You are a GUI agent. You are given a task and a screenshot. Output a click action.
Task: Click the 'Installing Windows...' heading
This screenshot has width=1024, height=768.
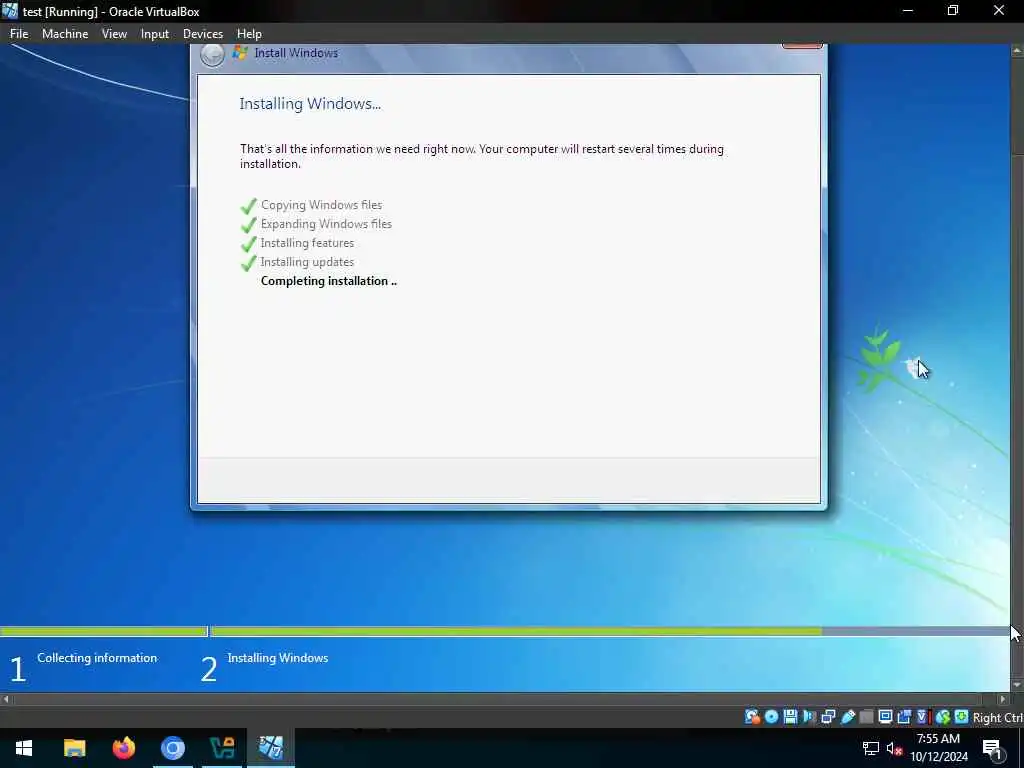[310, 104]
